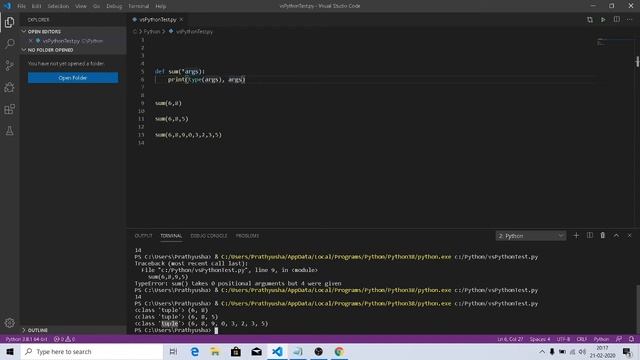Screen dimensions: 640x360
Task: Open the Help menu
Action: (x=160, y=6)
